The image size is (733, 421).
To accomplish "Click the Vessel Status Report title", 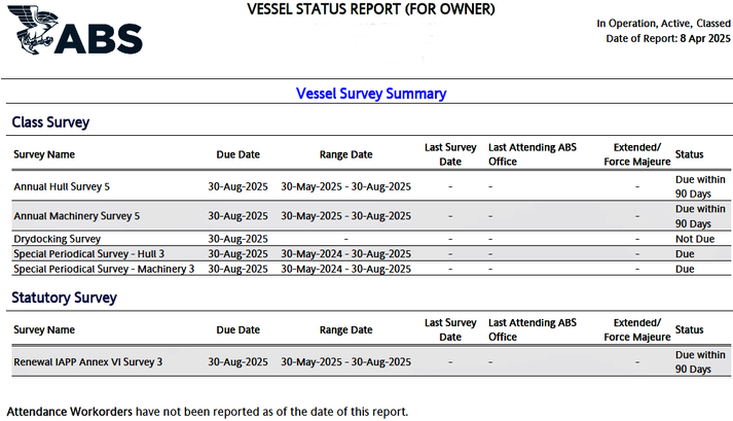I will pyautogui.click(x=370, y=10).
